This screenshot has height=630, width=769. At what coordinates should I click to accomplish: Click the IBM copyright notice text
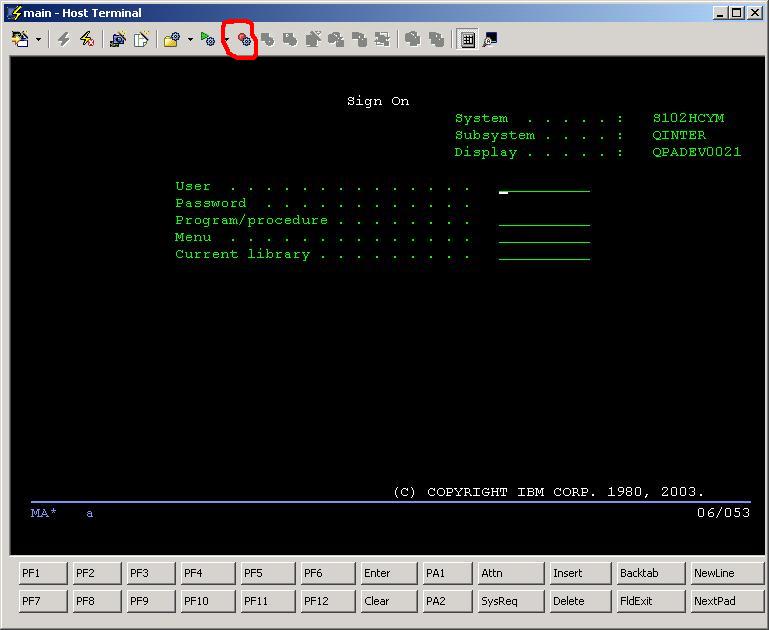[548, 492]
